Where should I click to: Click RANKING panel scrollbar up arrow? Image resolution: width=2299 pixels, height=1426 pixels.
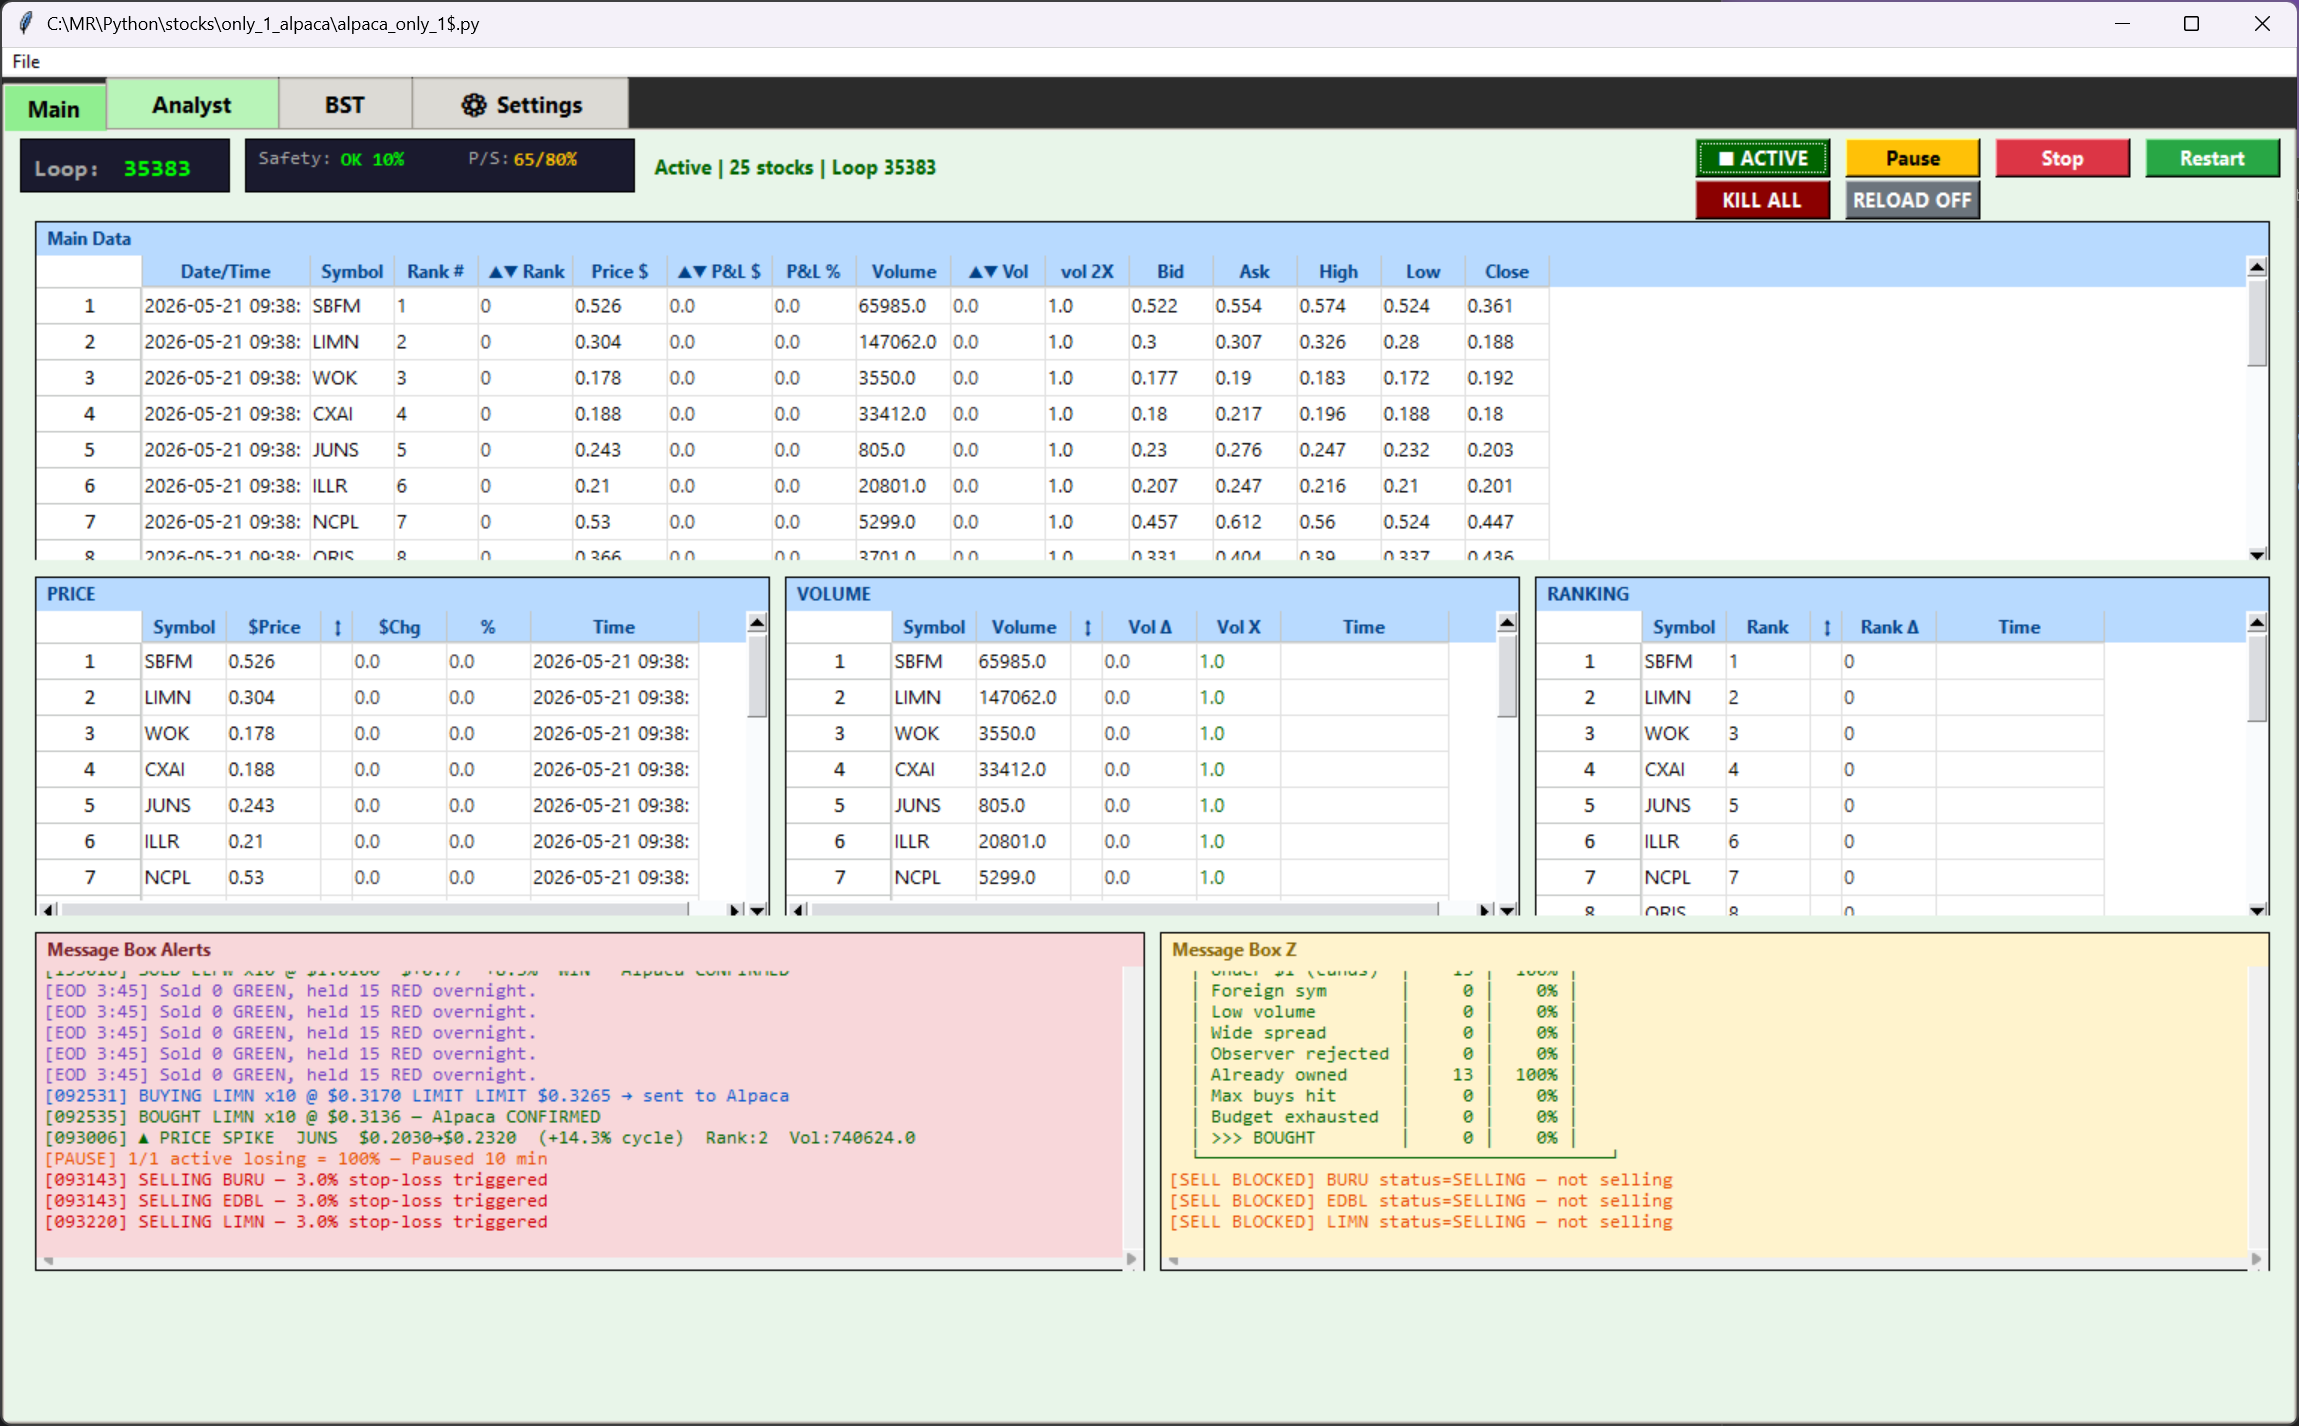2256,623
